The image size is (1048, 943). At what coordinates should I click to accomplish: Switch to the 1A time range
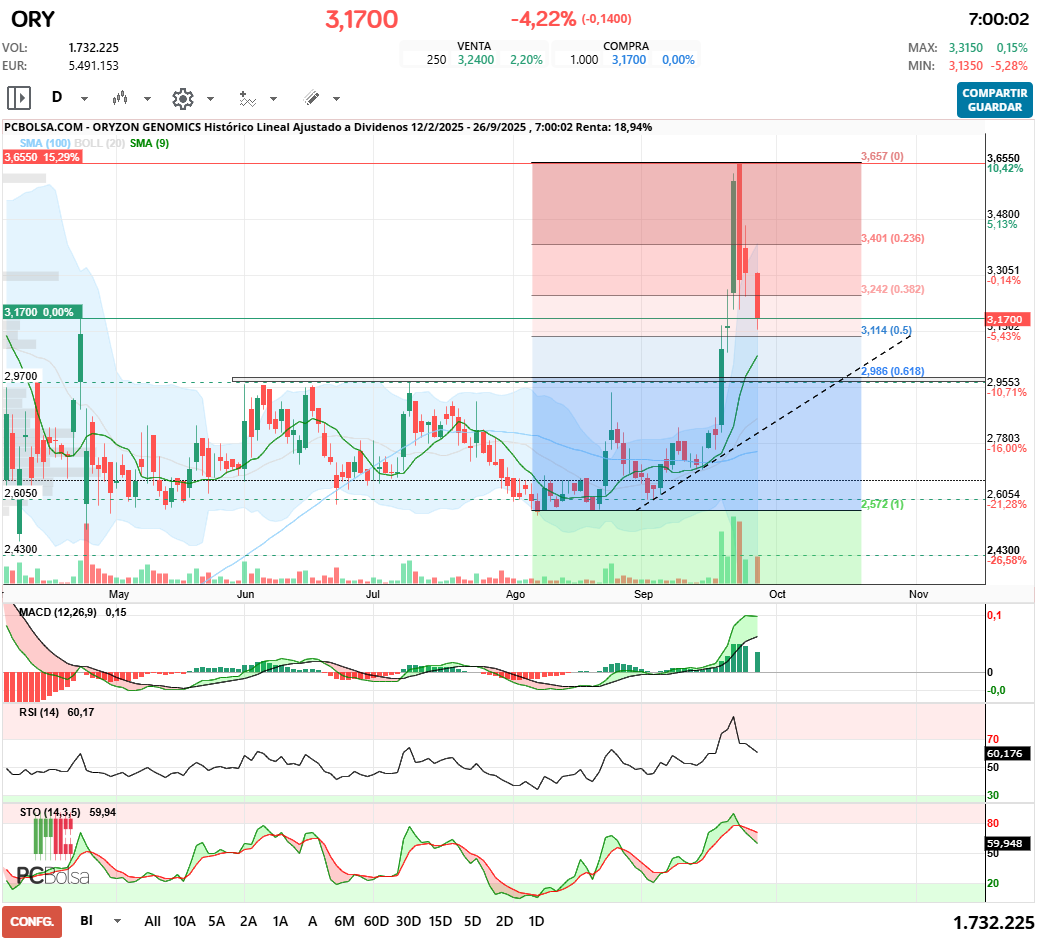pos(280,921)
